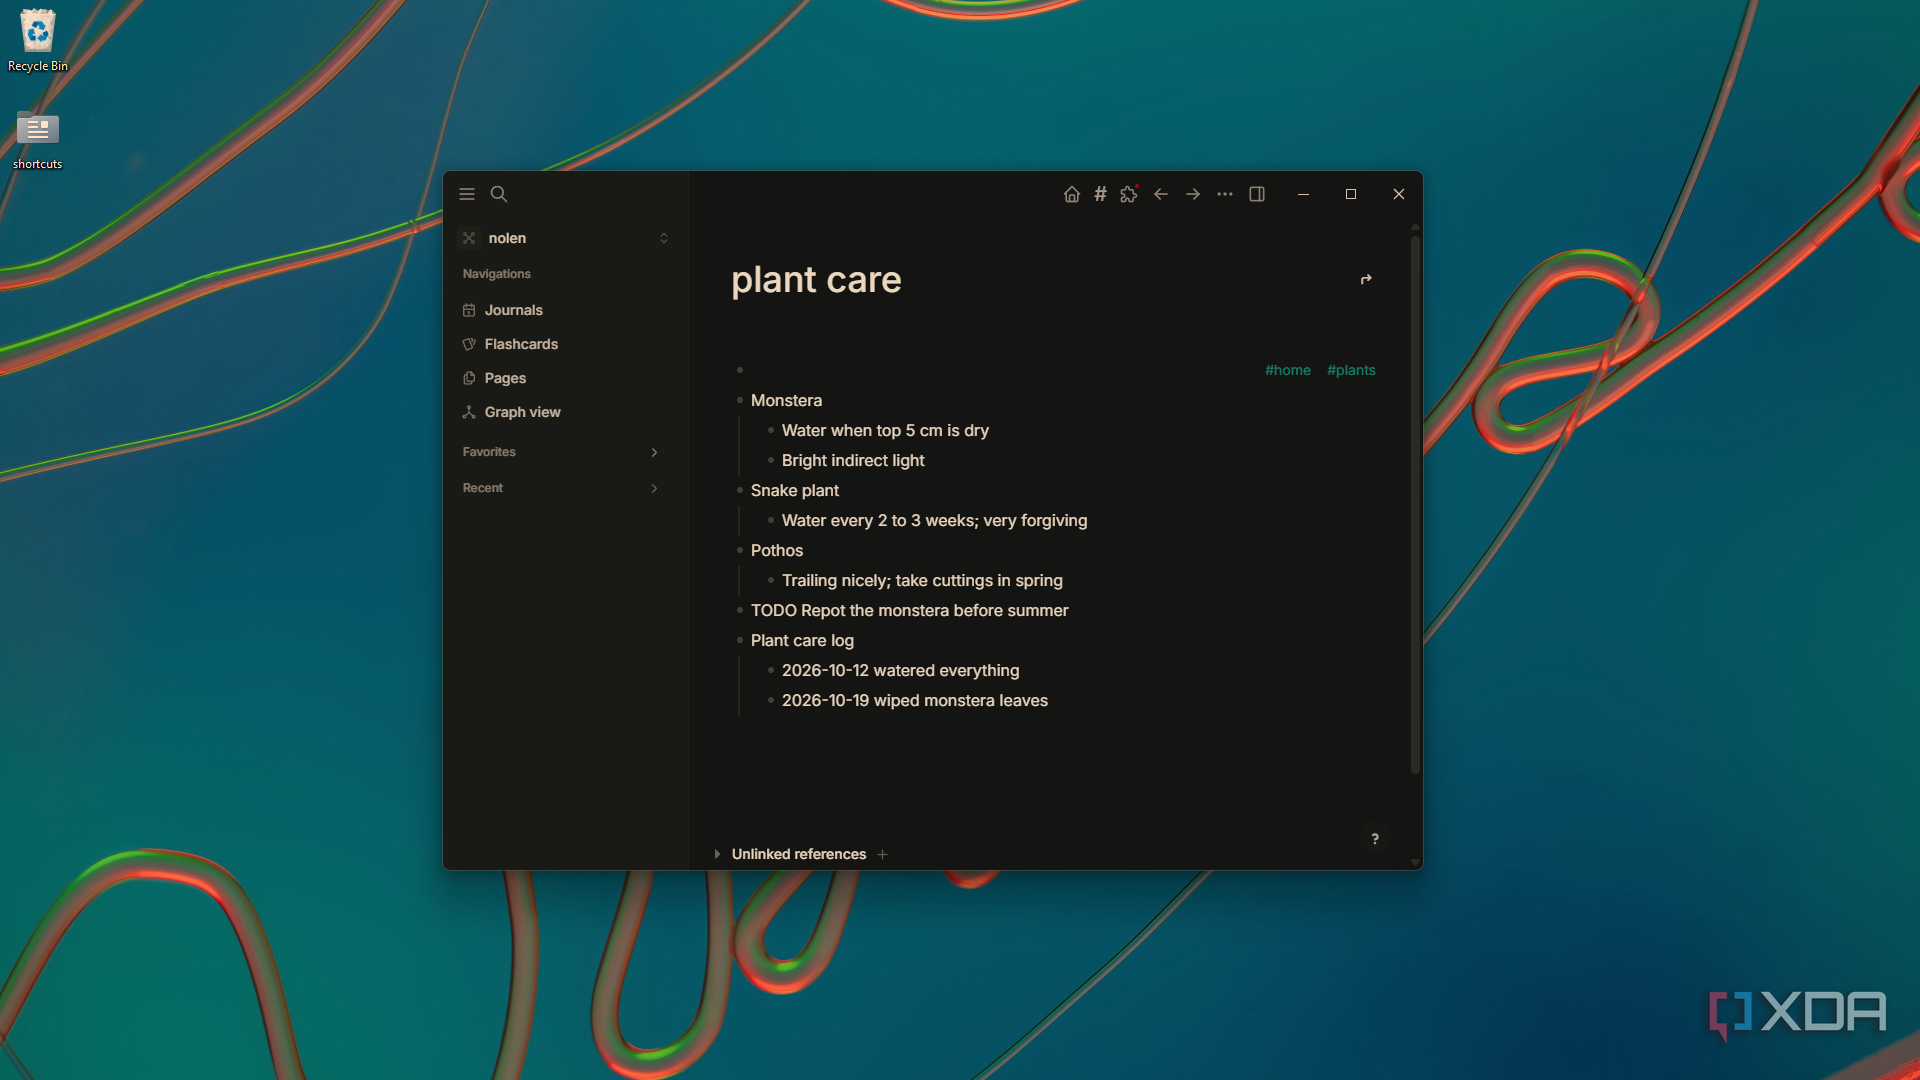Click the plus next to Unlinked references

pyautogui.click(x=882, y=854)
